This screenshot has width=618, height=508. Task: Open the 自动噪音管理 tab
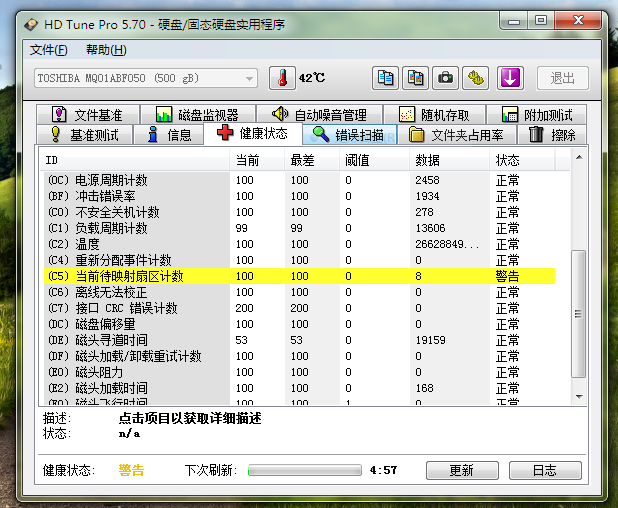pos(319,115)
